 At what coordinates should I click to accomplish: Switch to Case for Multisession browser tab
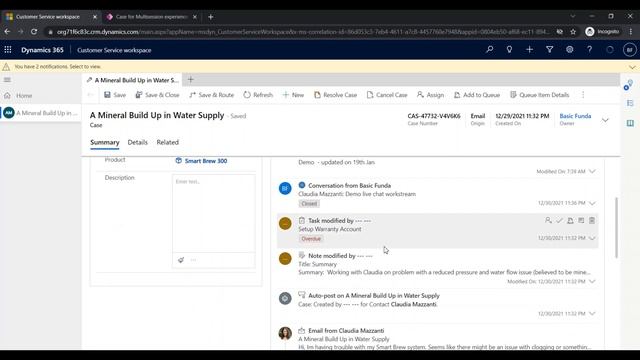150,17
